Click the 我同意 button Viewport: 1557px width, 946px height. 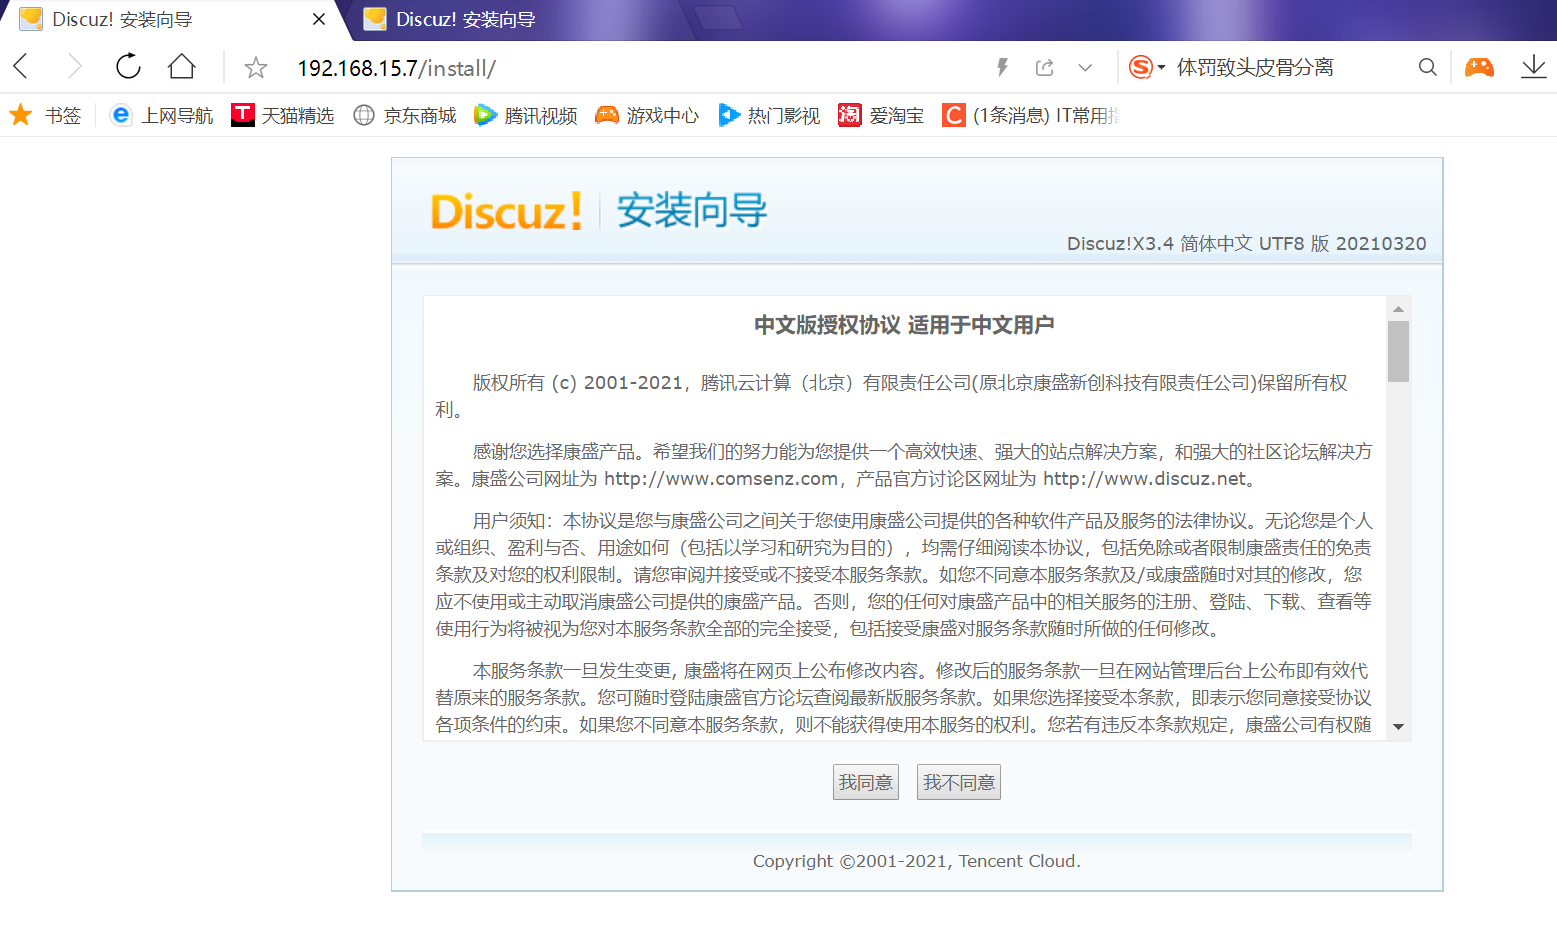[866, 782]
